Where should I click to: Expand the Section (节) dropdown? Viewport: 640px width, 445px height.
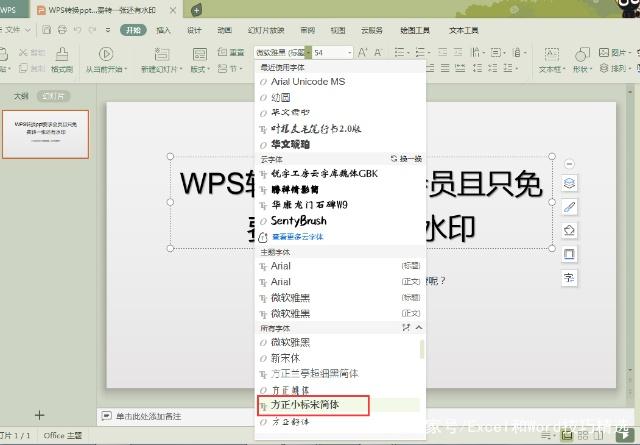(x=240, y=69)
